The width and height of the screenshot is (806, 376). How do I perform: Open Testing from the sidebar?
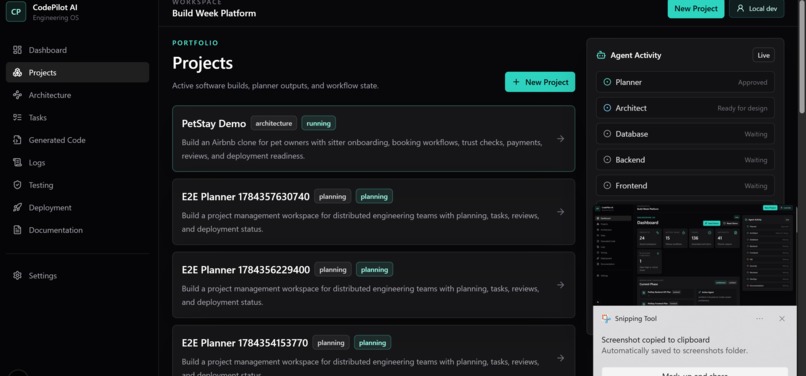click(x=77, y=185)
